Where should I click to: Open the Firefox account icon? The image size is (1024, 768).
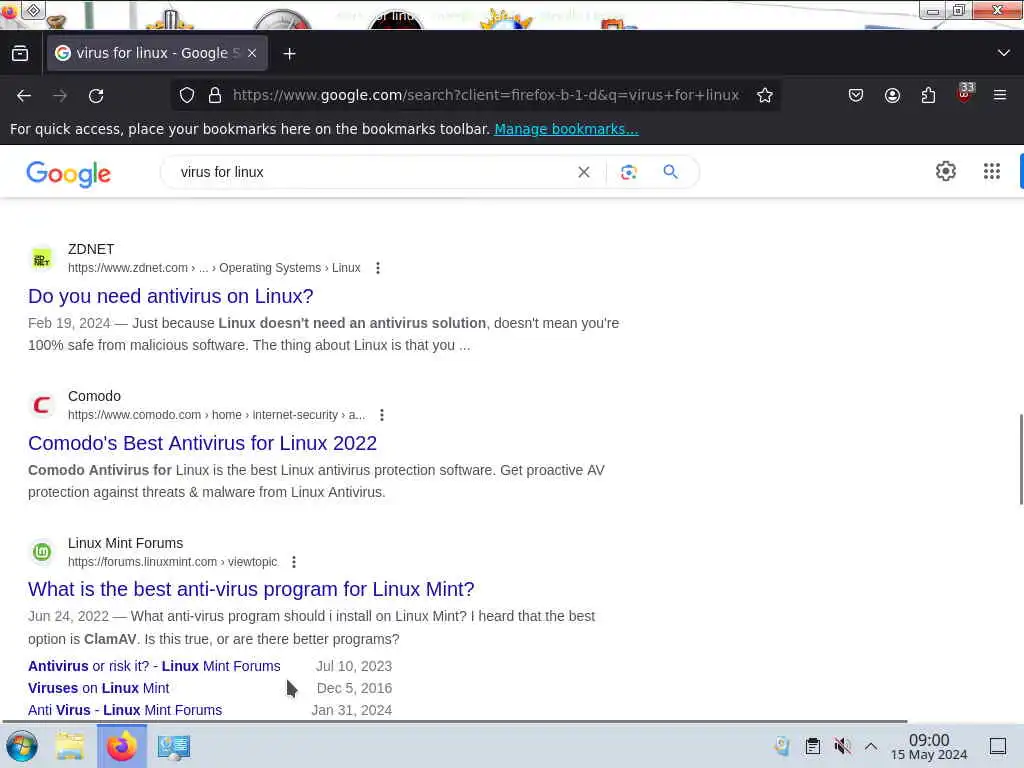tap(892, 95)
